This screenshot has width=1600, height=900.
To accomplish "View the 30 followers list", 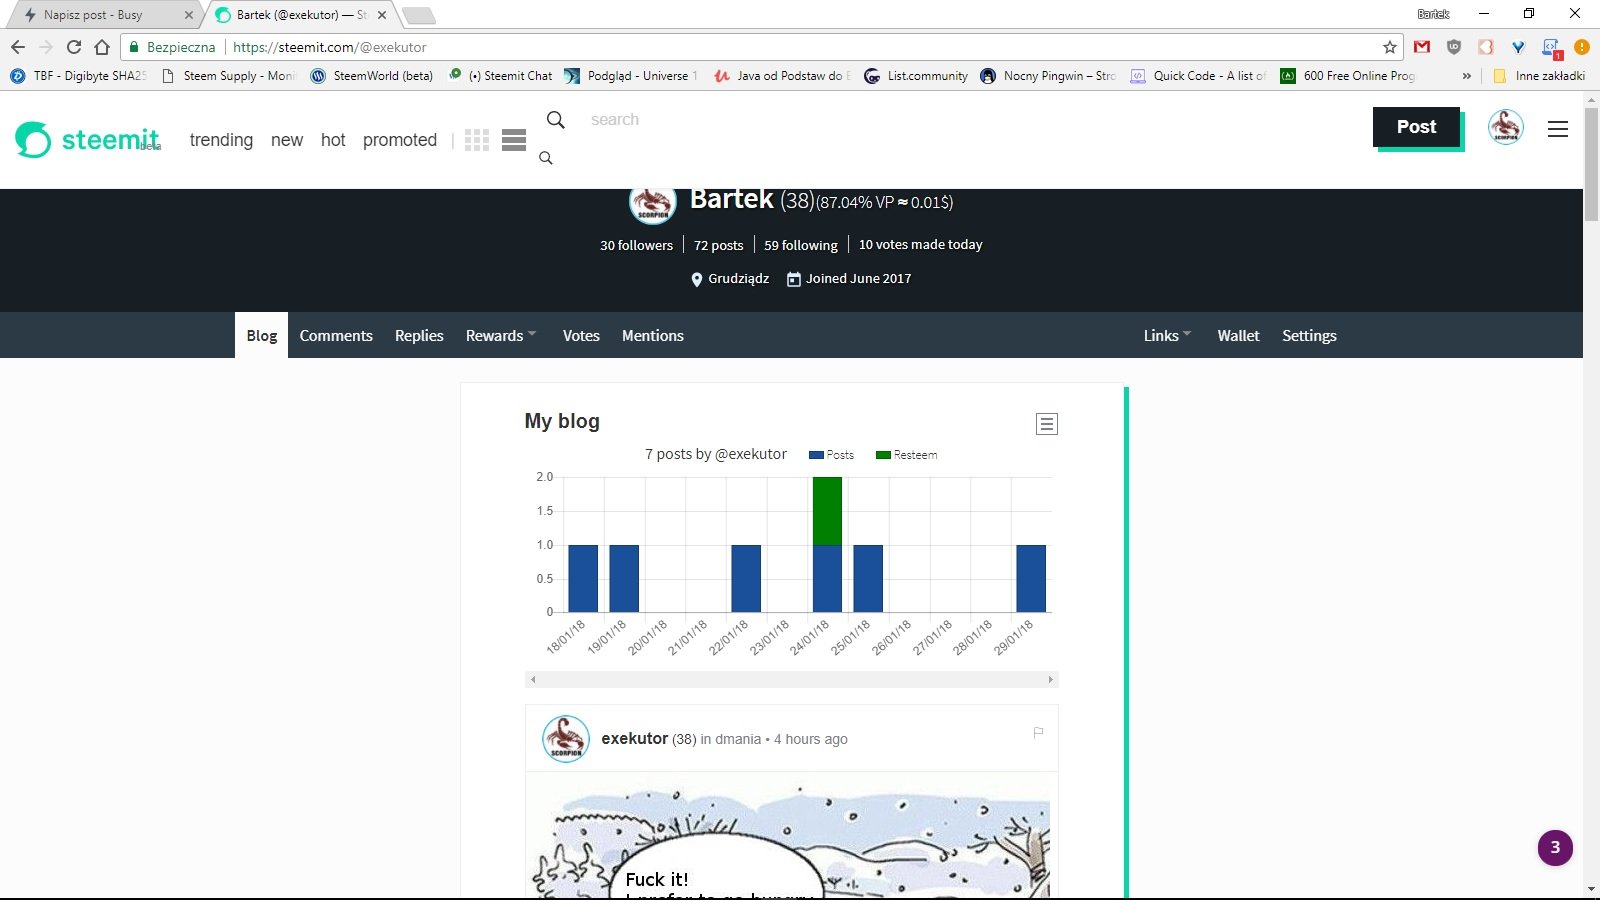I will pos(636,245).
